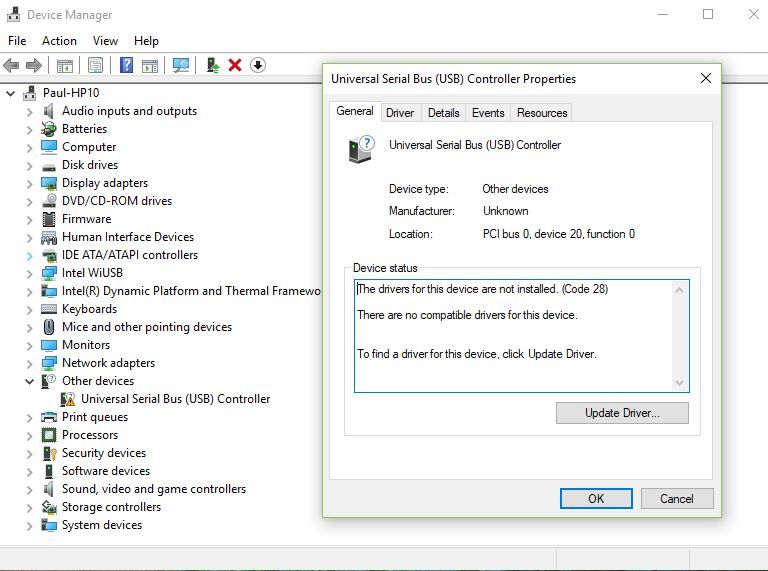Click the Display adapters category icon
The image size is (768, 571).
tap(48, 183)
